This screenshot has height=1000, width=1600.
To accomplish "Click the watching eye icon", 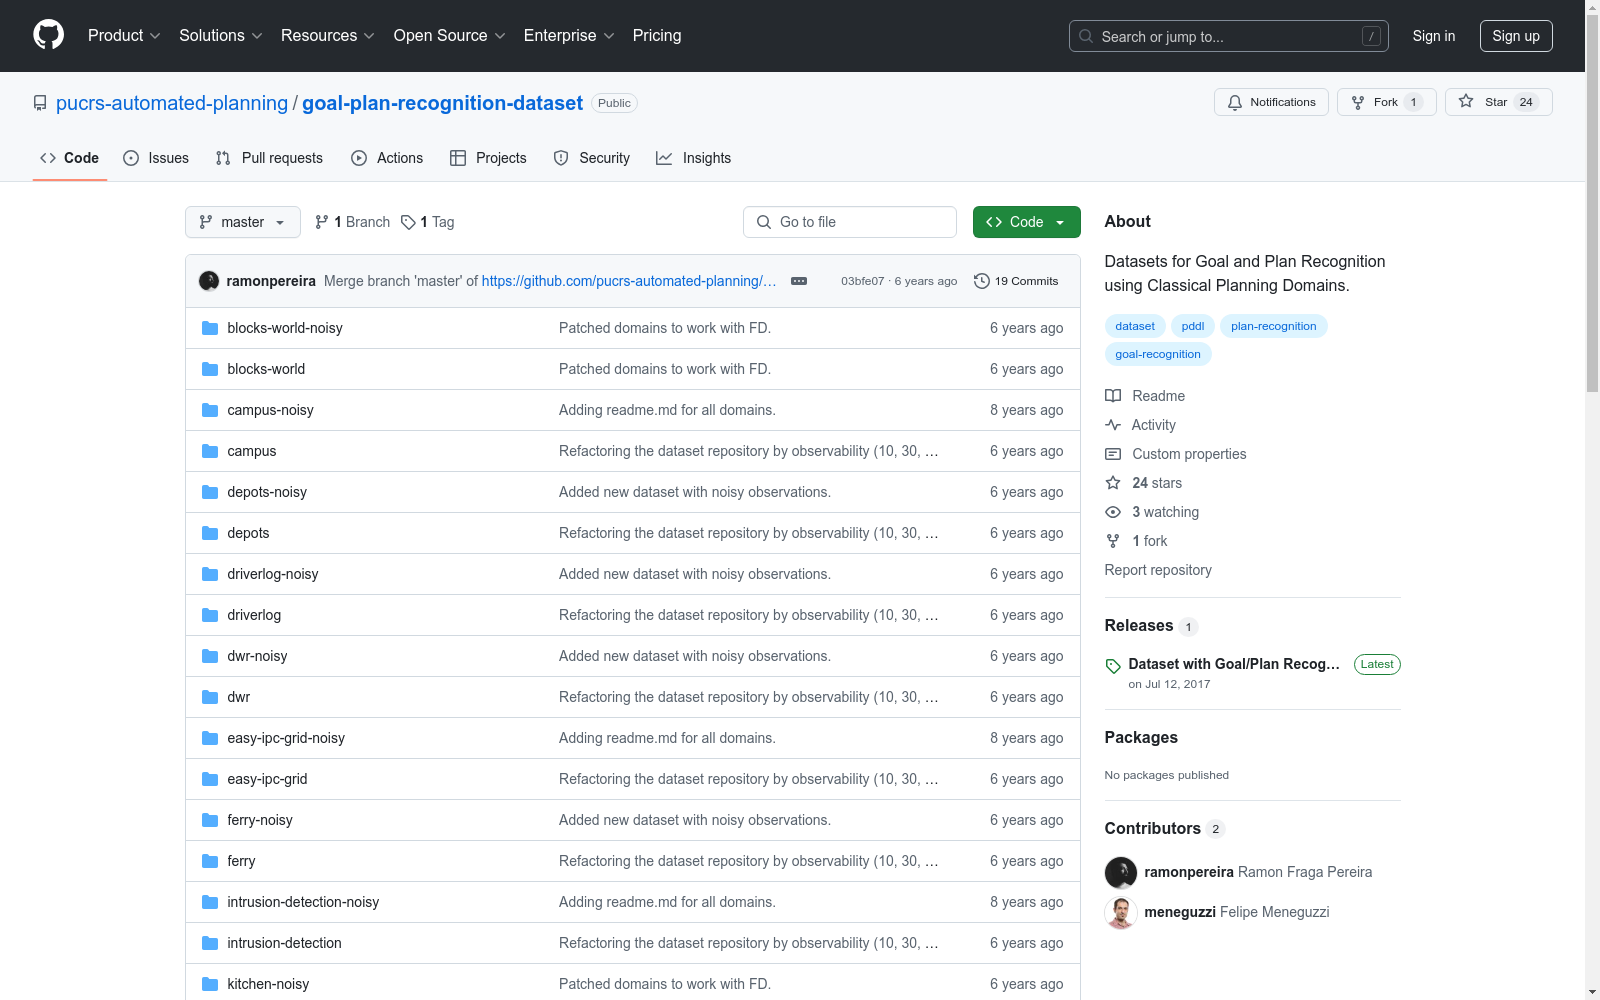I will click(x=1113, y=512).
